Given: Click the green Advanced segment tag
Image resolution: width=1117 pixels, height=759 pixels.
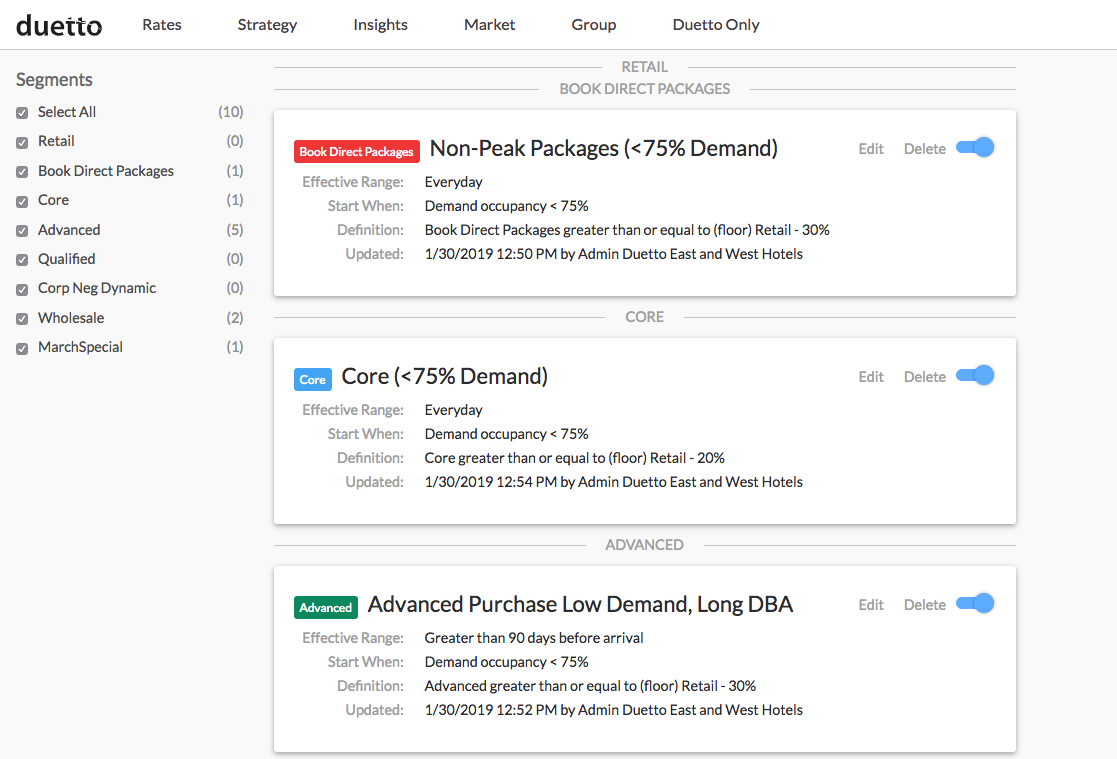Looking at the screenshot, I should (x=326, y=608).
